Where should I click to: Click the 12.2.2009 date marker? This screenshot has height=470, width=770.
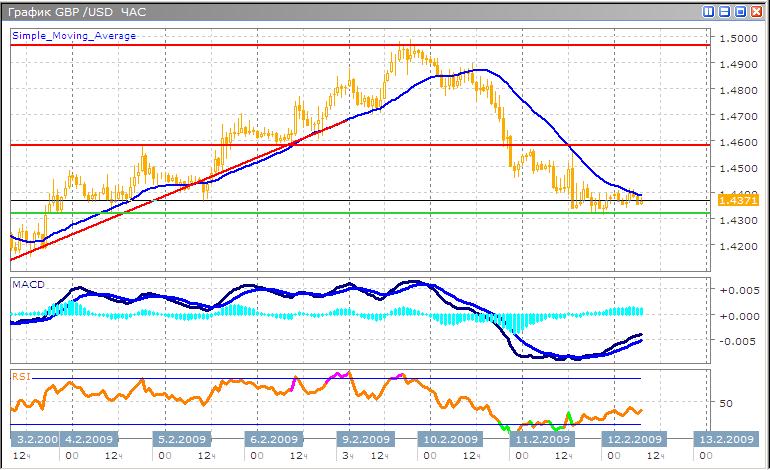tap(635, 439)
